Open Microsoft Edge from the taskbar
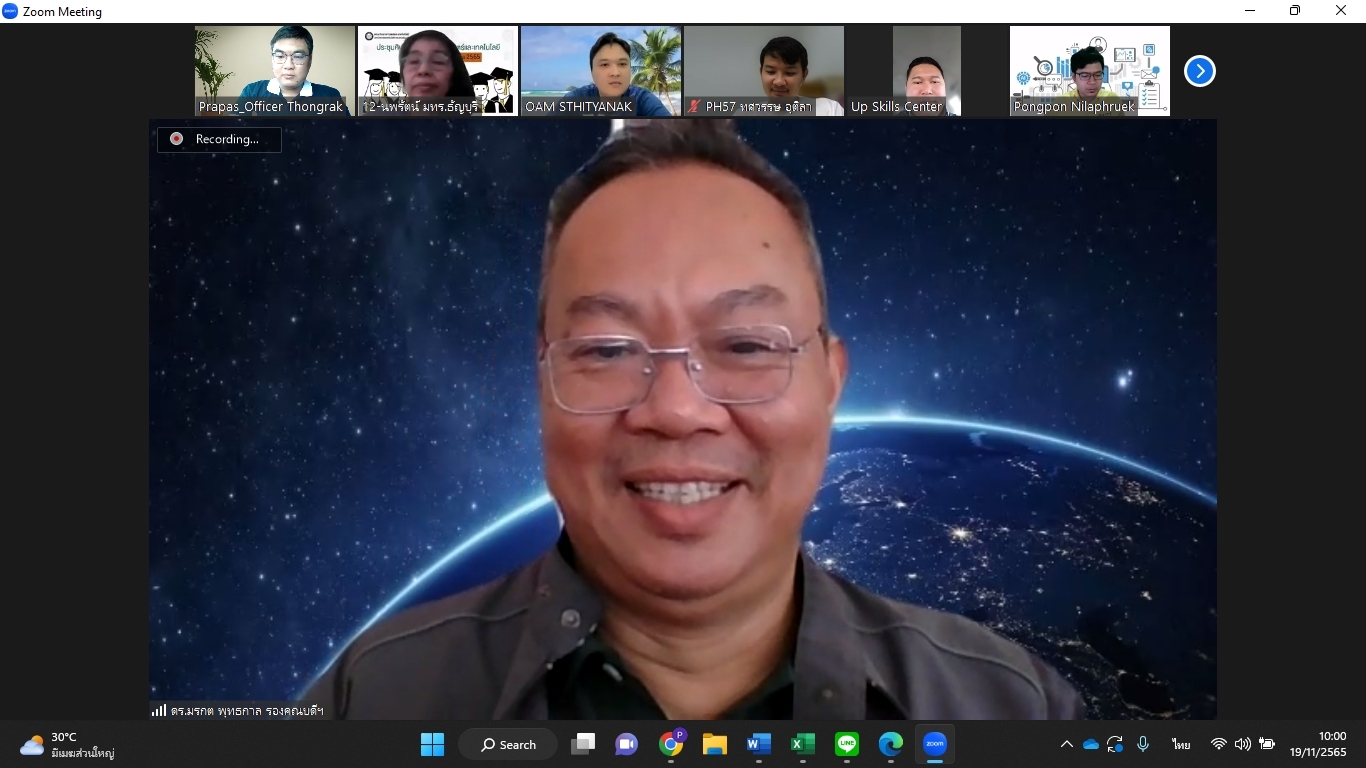The width and height of the screenshot is (1366, 768). click(891, 744)
